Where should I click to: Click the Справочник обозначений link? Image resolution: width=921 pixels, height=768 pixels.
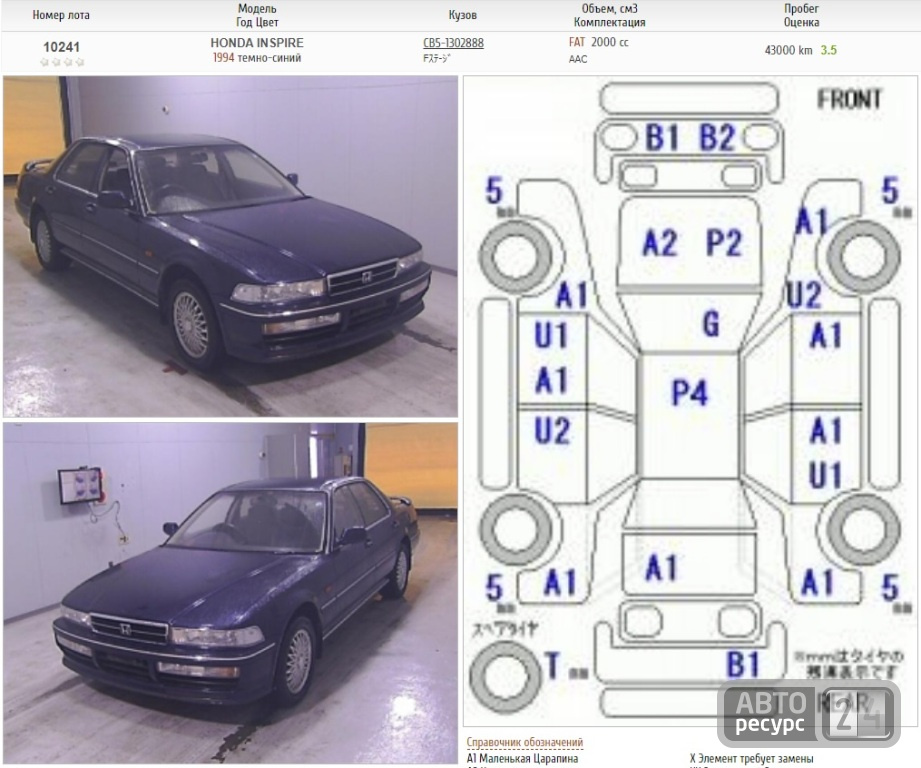525,742
